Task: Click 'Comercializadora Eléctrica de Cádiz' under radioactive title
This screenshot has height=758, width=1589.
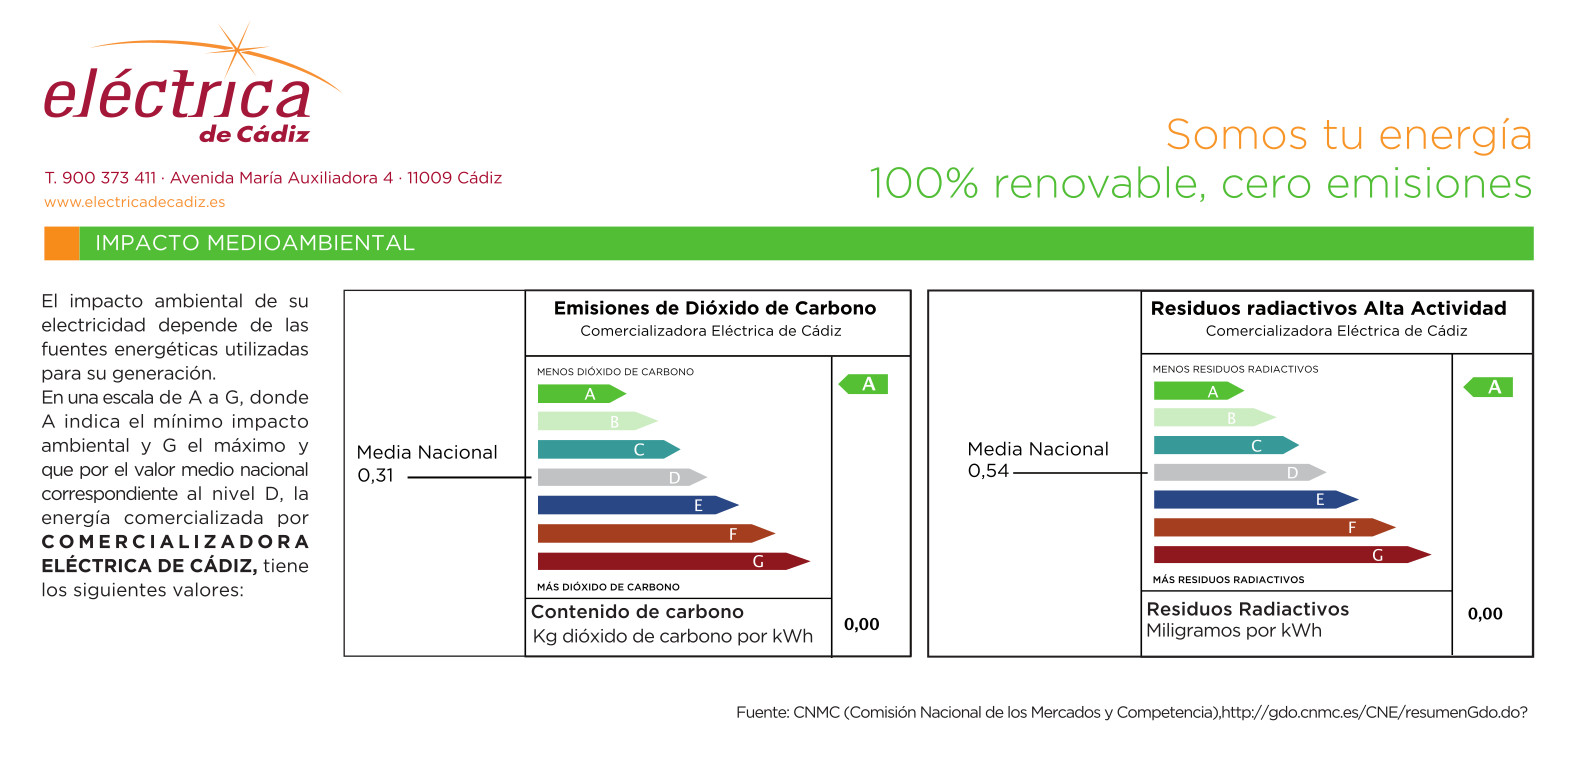Action: (x=1336, y=331)
